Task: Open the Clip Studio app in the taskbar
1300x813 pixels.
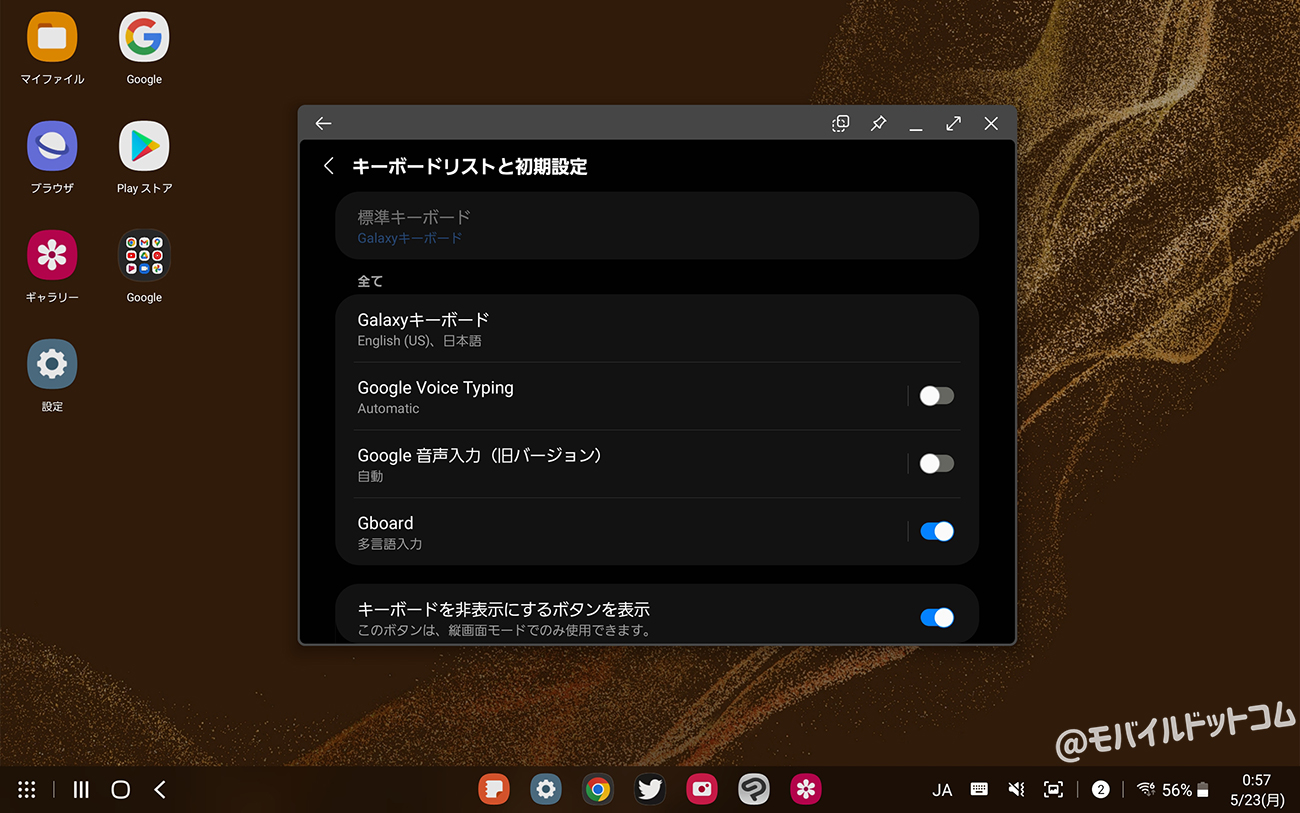Action: [754, 789]
